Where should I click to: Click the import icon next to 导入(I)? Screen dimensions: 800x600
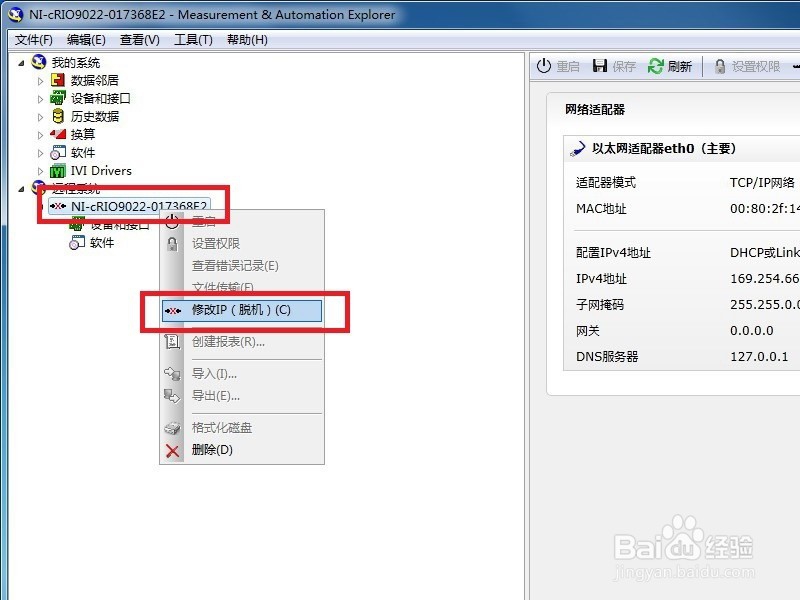[172, 374]
